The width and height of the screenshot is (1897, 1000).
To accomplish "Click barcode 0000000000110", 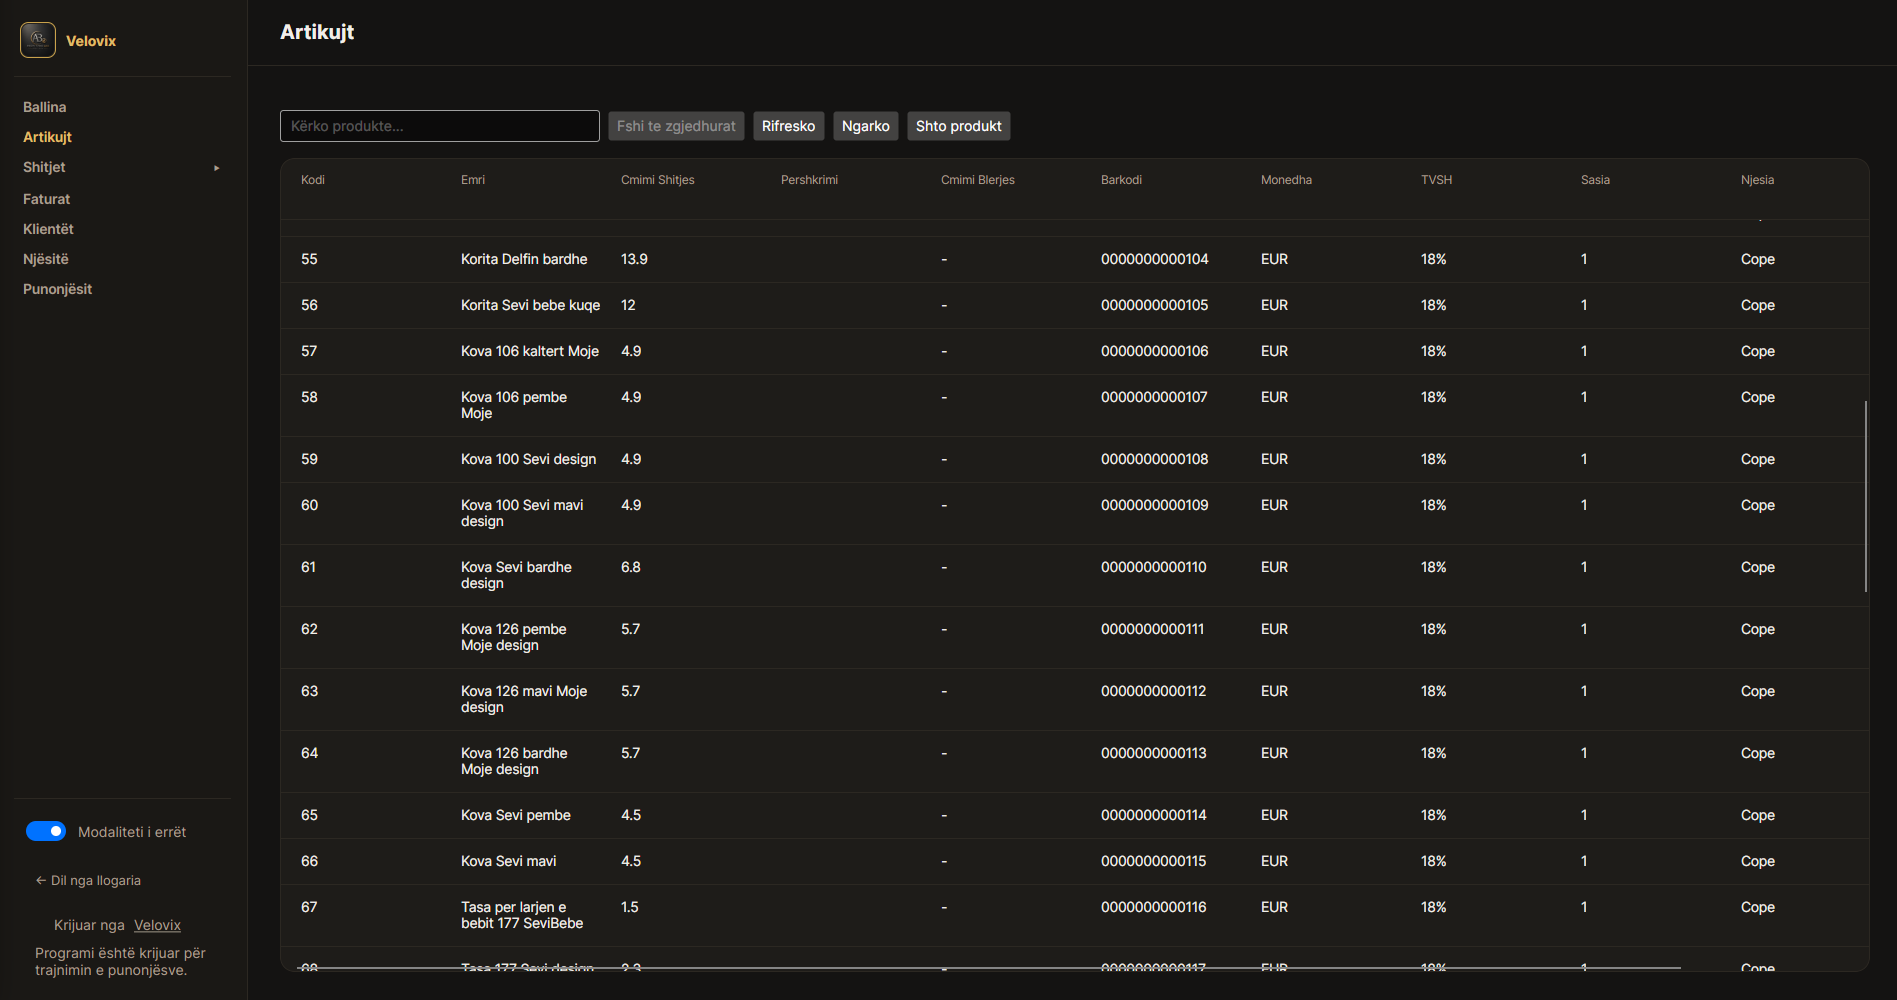I will tap(1154, 567).
